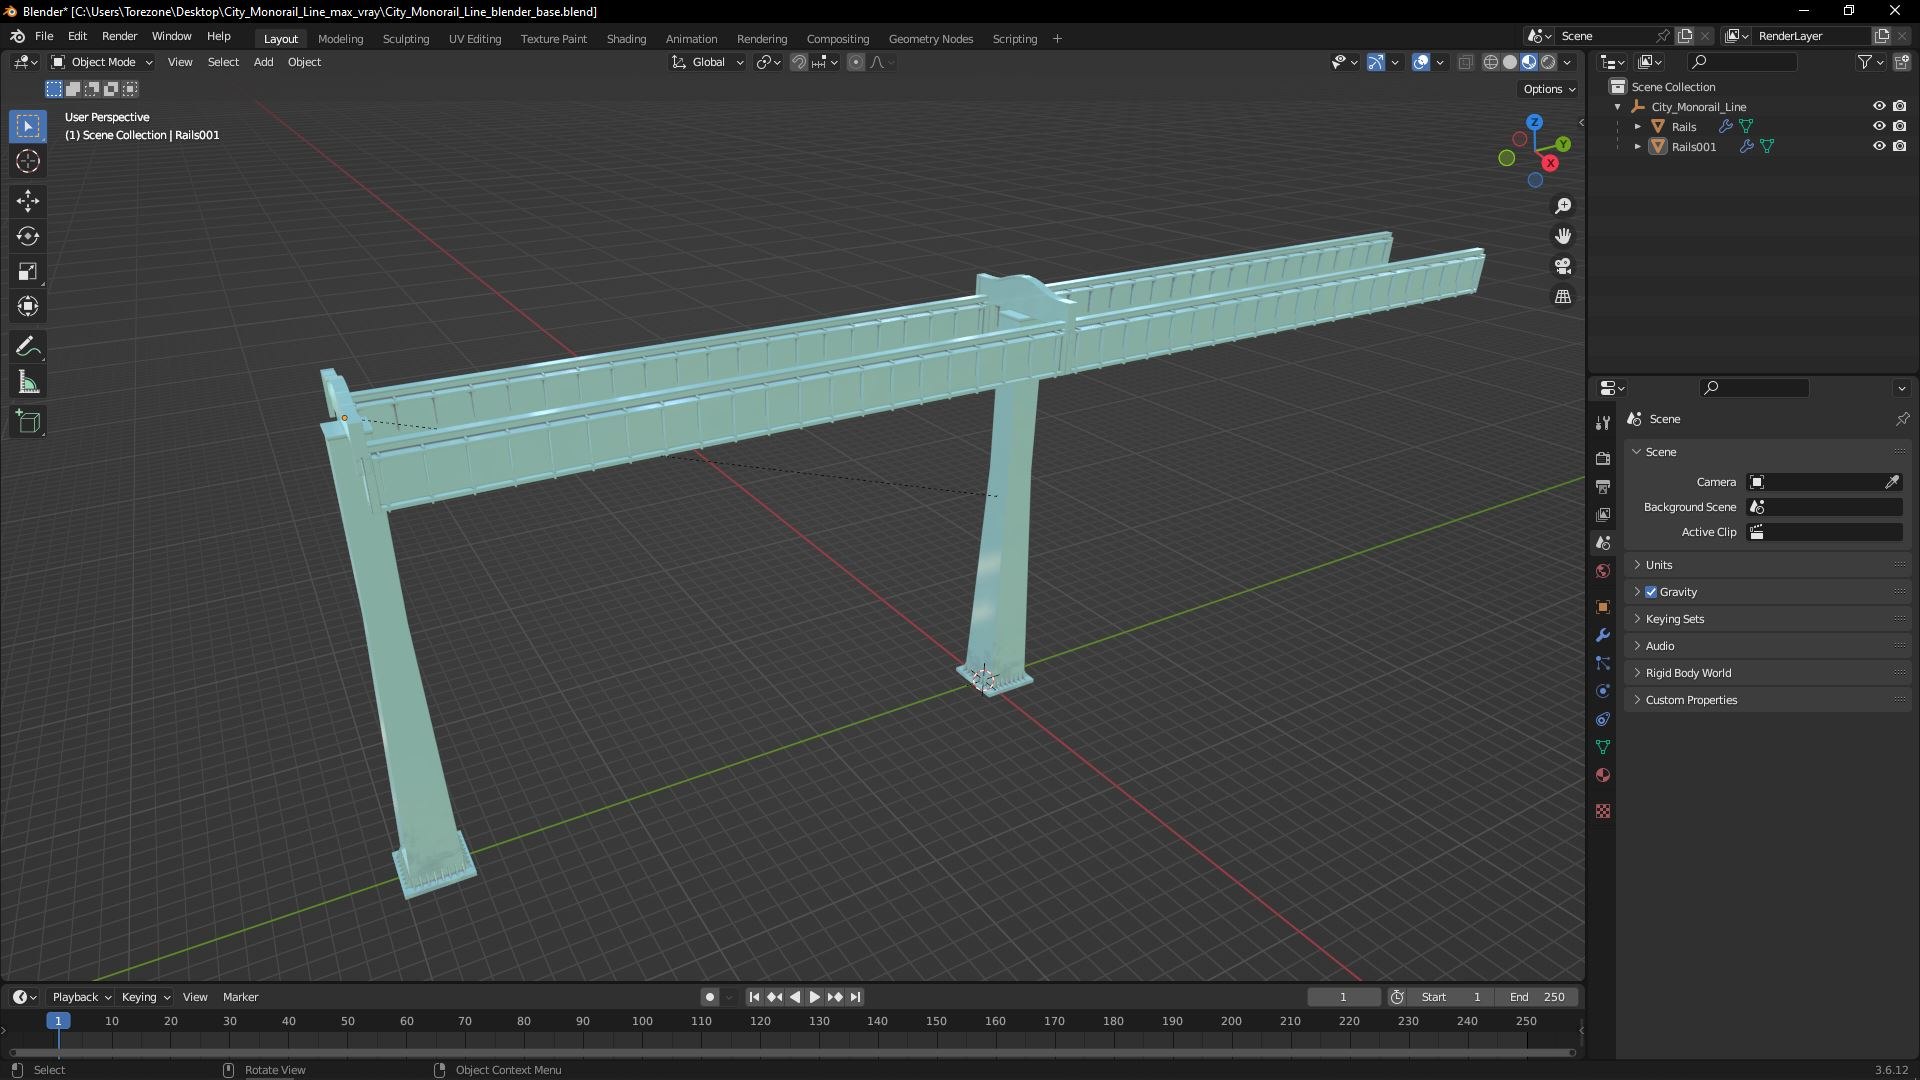
Task: Open the viewport Options dropdown
Action: 1549,89
